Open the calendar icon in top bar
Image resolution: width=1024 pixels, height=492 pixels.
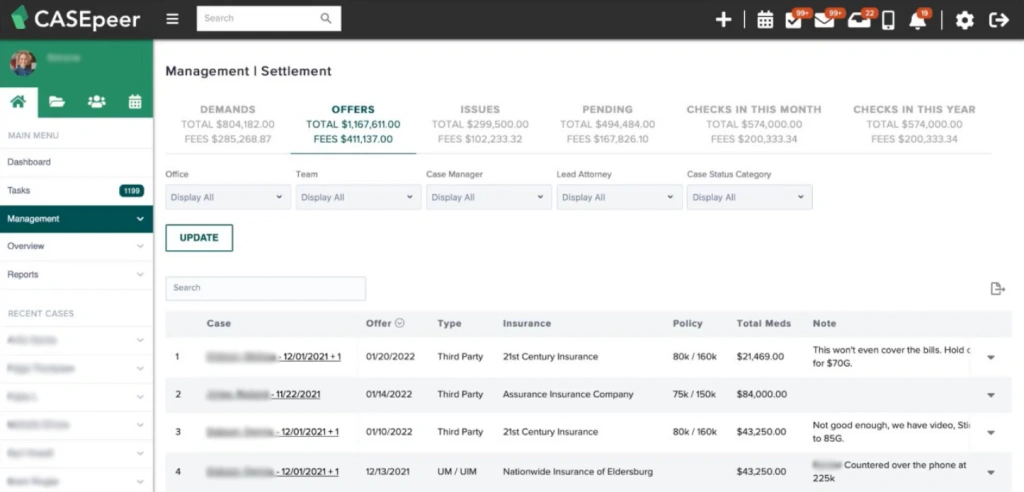765,20
